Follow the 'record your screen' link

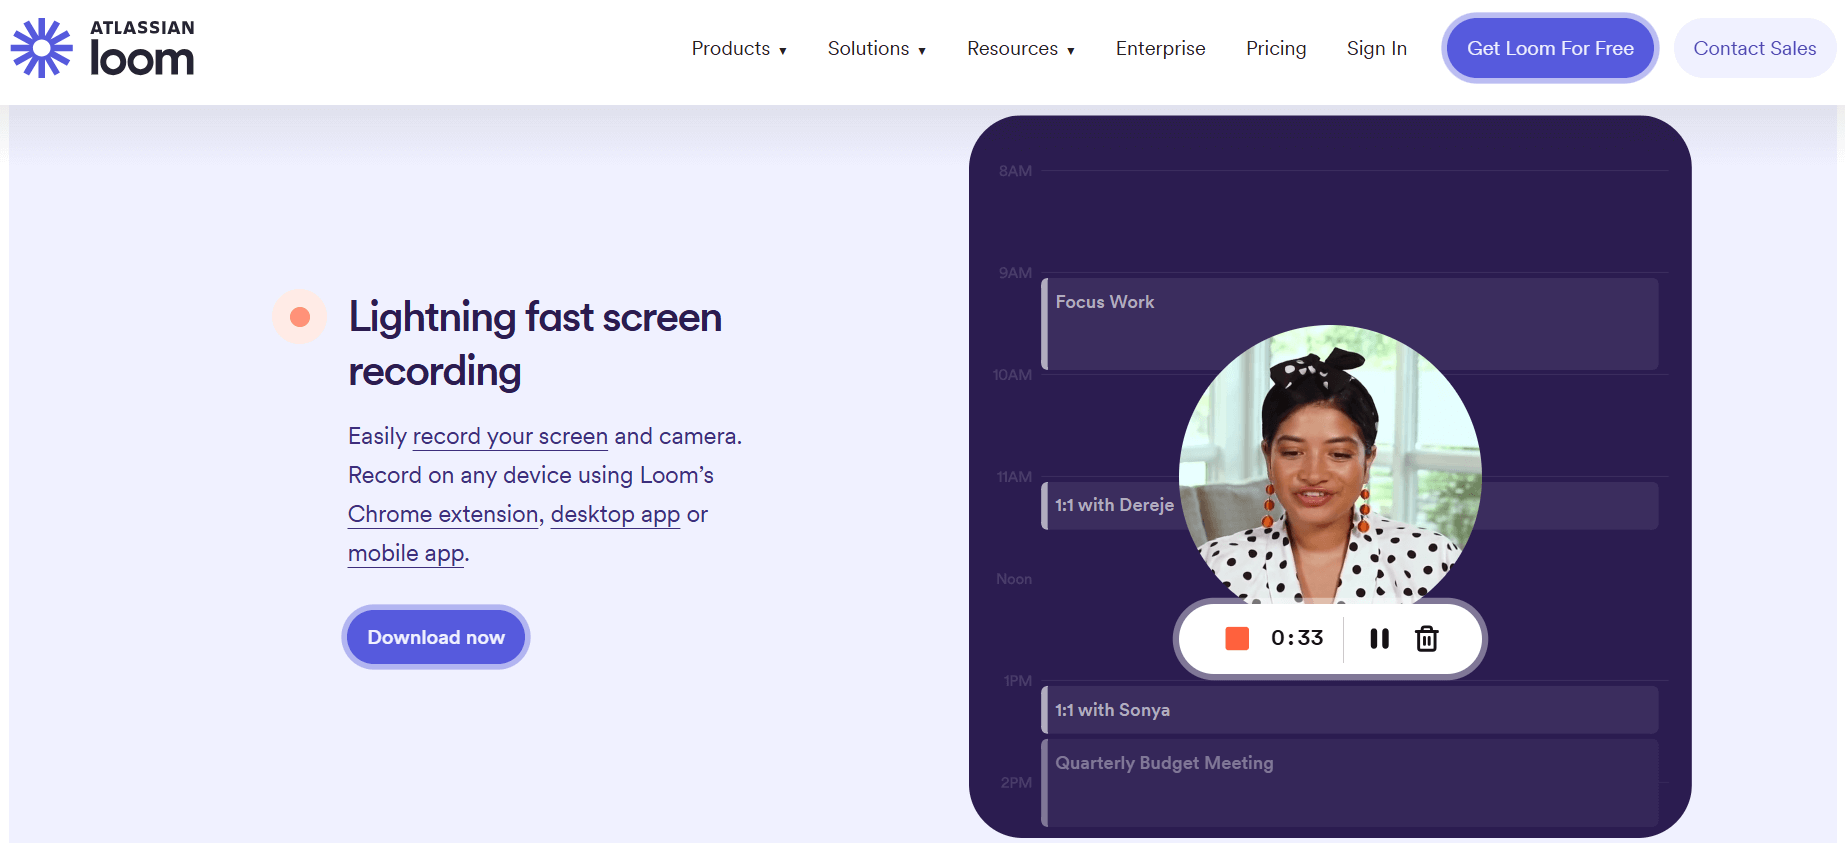tap(510, 436)
